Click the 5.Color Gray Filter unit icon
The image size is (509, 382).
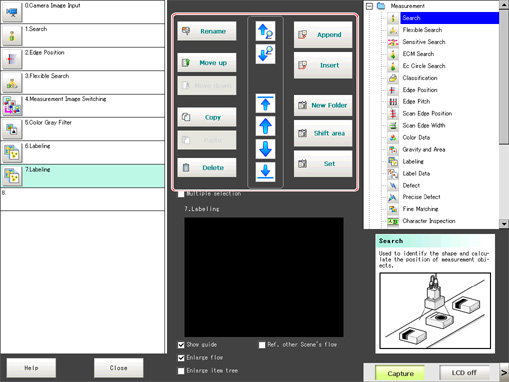[12, 129]
